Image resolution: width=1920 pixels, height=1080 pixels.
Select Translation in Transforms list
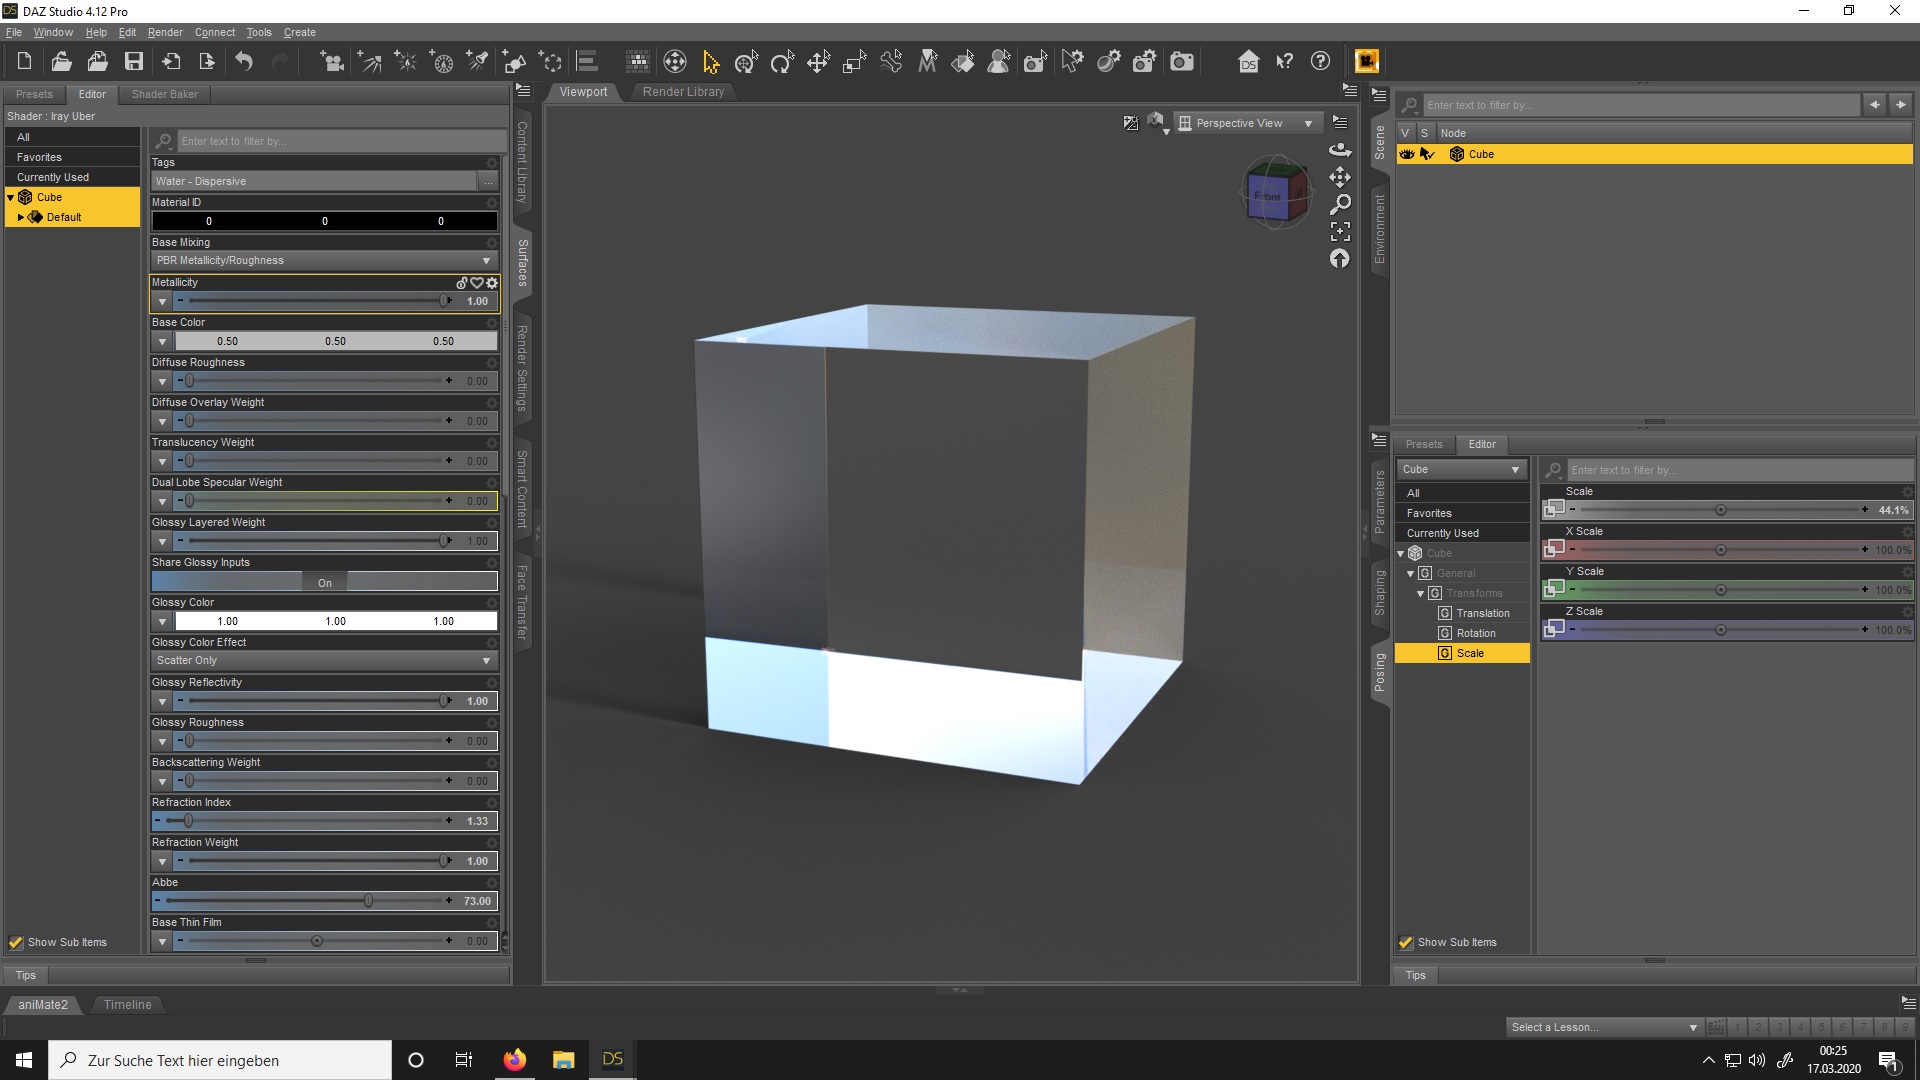[x=1482, y=613]
